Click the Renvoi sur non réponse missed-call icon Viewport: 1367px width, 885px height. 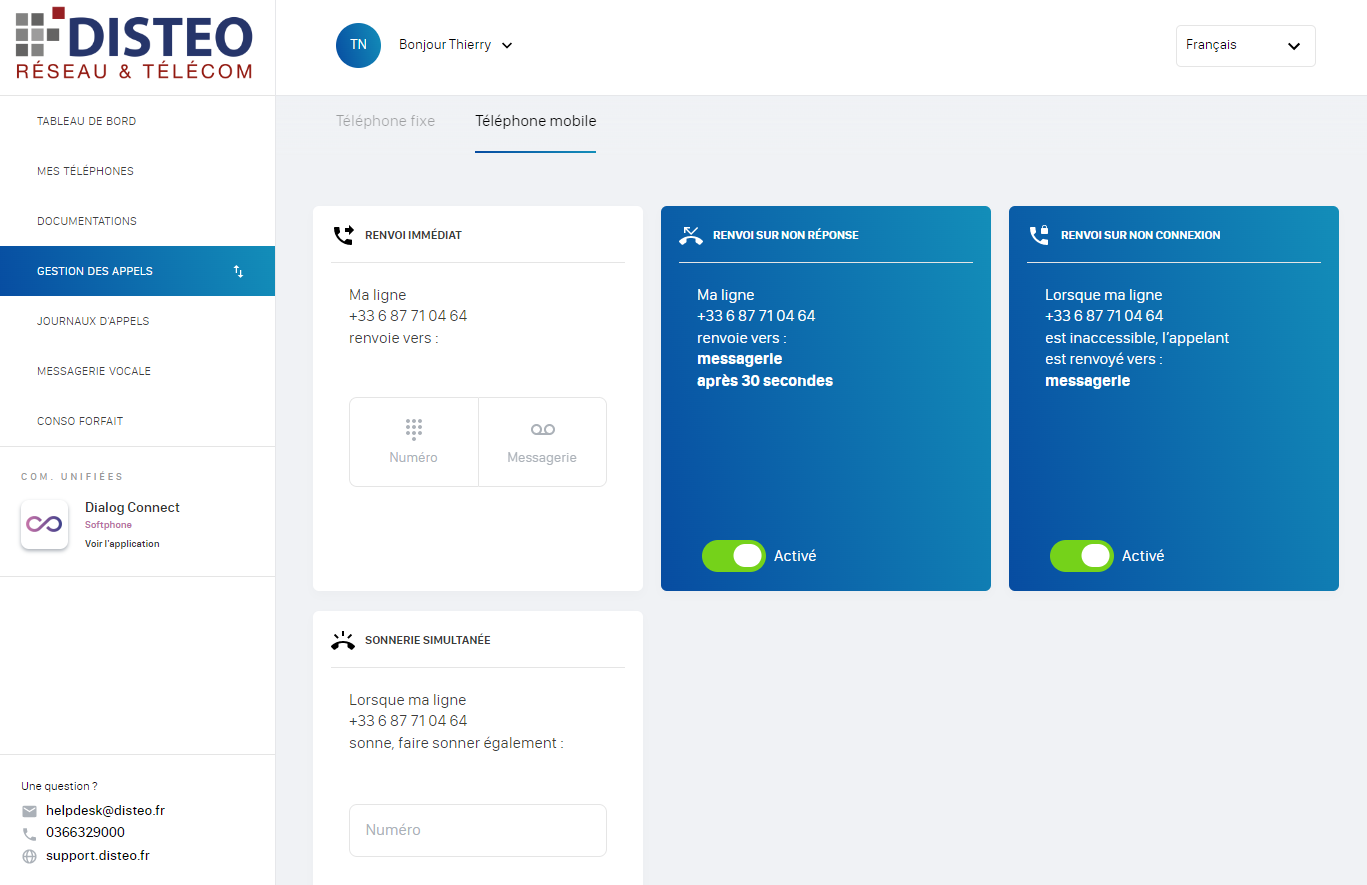691,235
